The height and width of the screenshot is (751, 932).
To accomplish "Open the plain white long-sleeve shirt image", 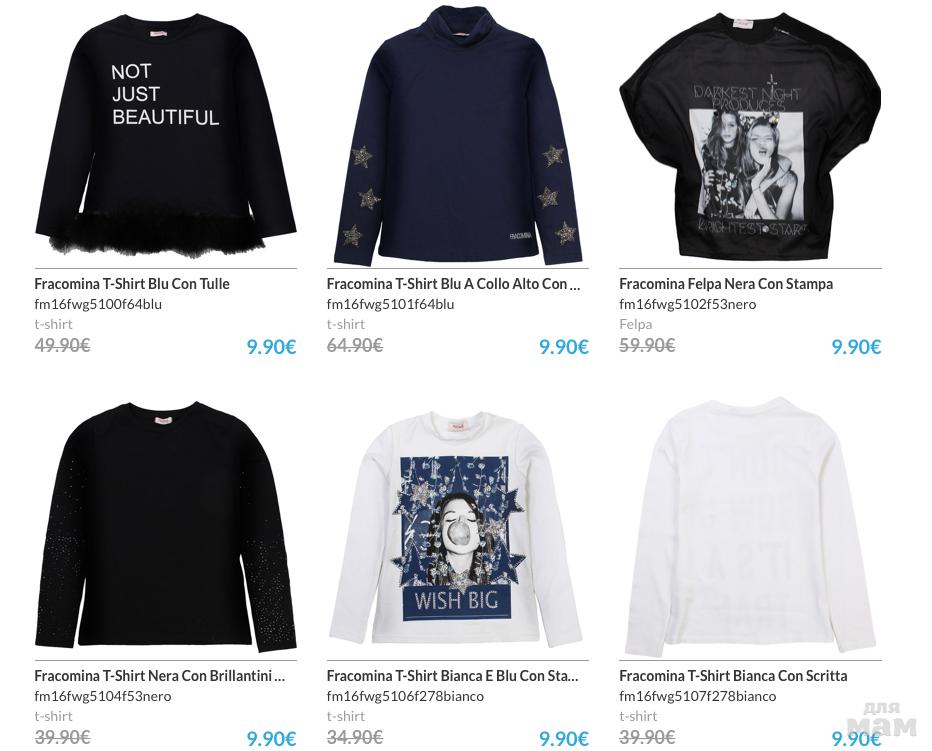I will (x=750, y=527).
